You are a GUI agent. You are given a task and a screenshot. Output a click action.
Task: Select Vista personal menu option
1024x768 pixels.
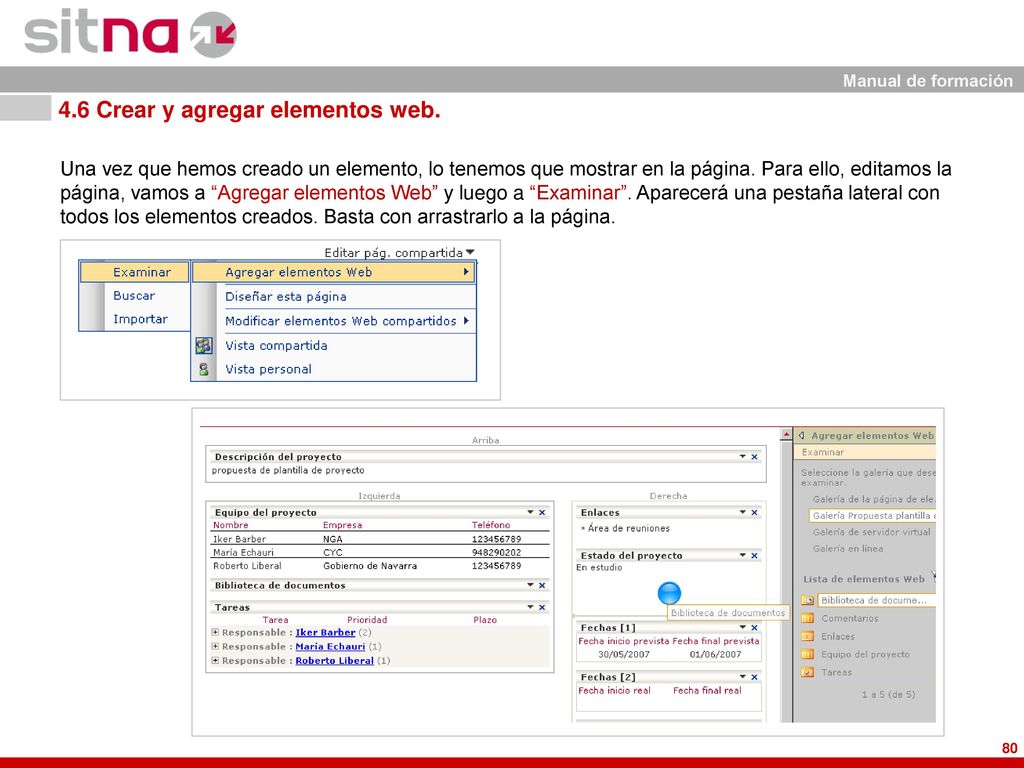(268, 369)
